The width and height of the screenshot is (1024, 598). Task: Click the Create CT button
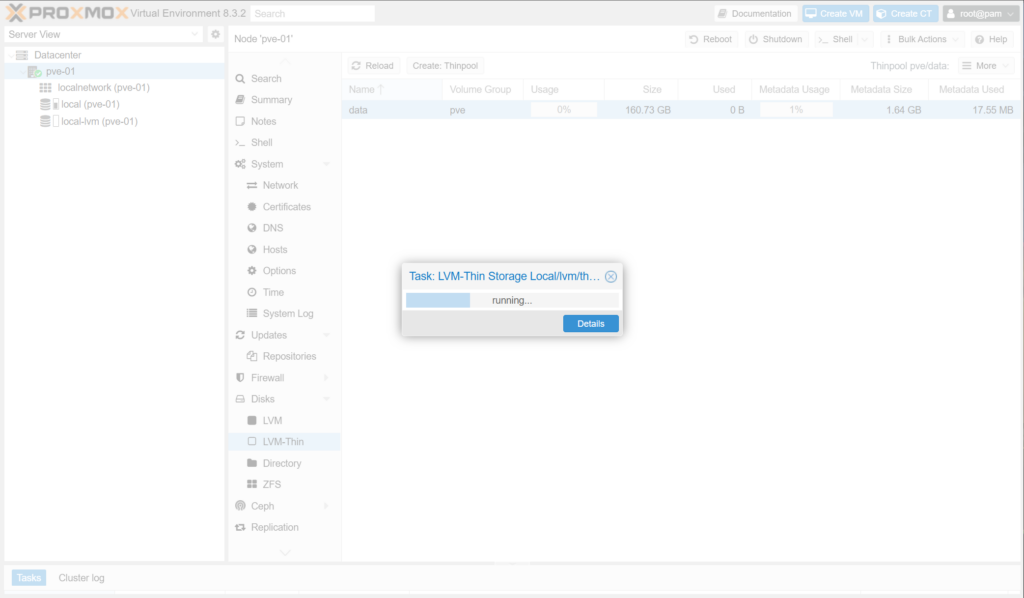pos(904,14)
